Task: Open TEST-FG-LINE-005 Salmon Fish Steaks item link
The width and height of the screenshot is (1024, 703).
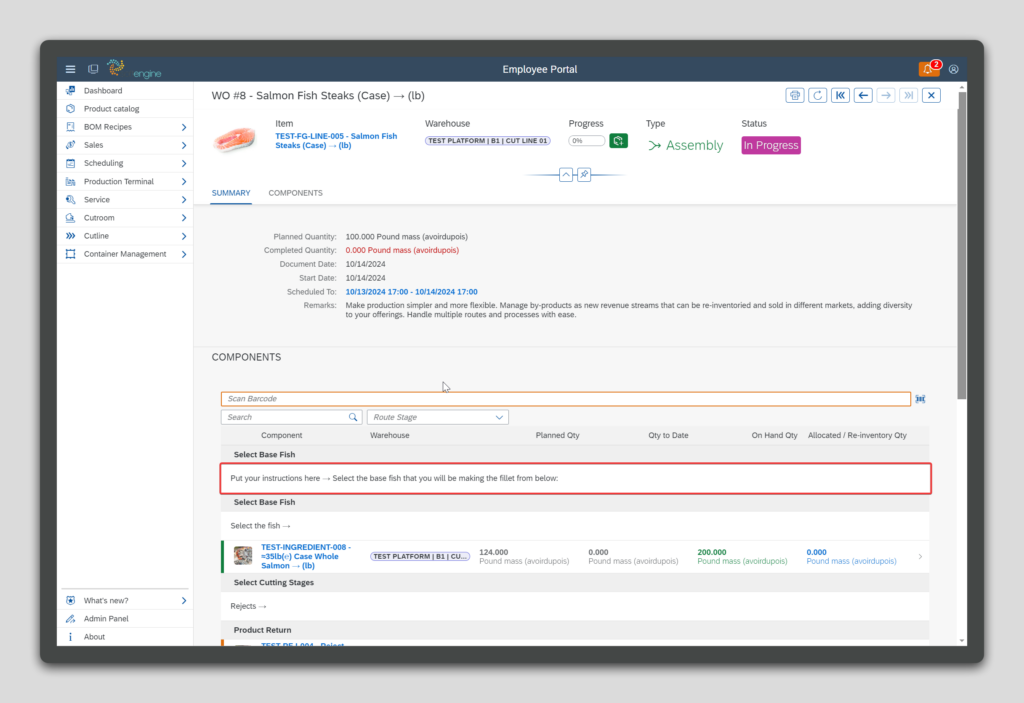Action: pos(336,140)
